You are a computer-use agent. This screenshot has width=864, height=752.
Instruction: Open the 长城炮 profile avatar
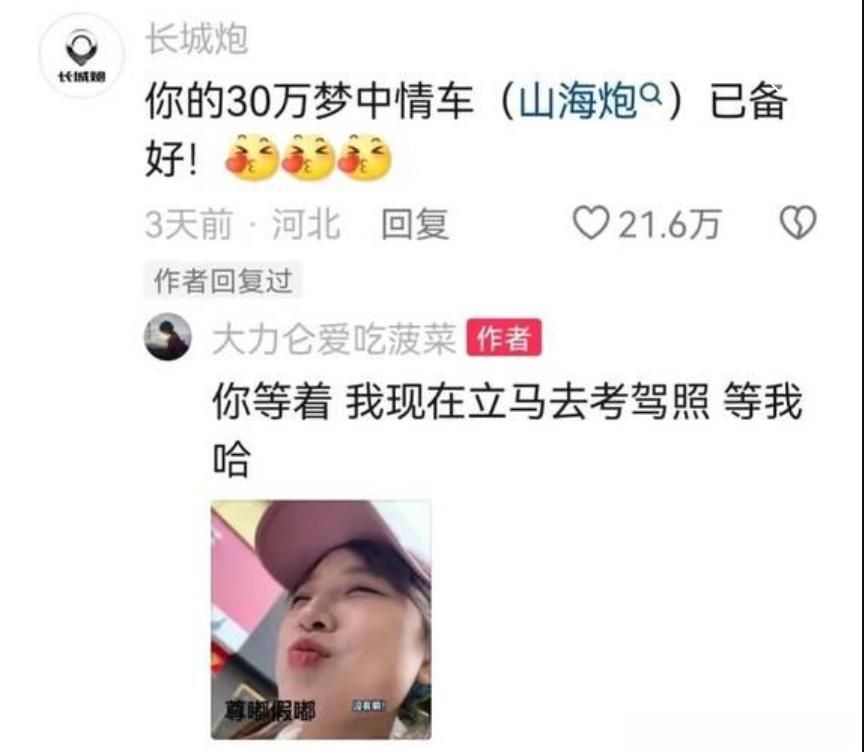pyautogui.click(x=82, y=56)
